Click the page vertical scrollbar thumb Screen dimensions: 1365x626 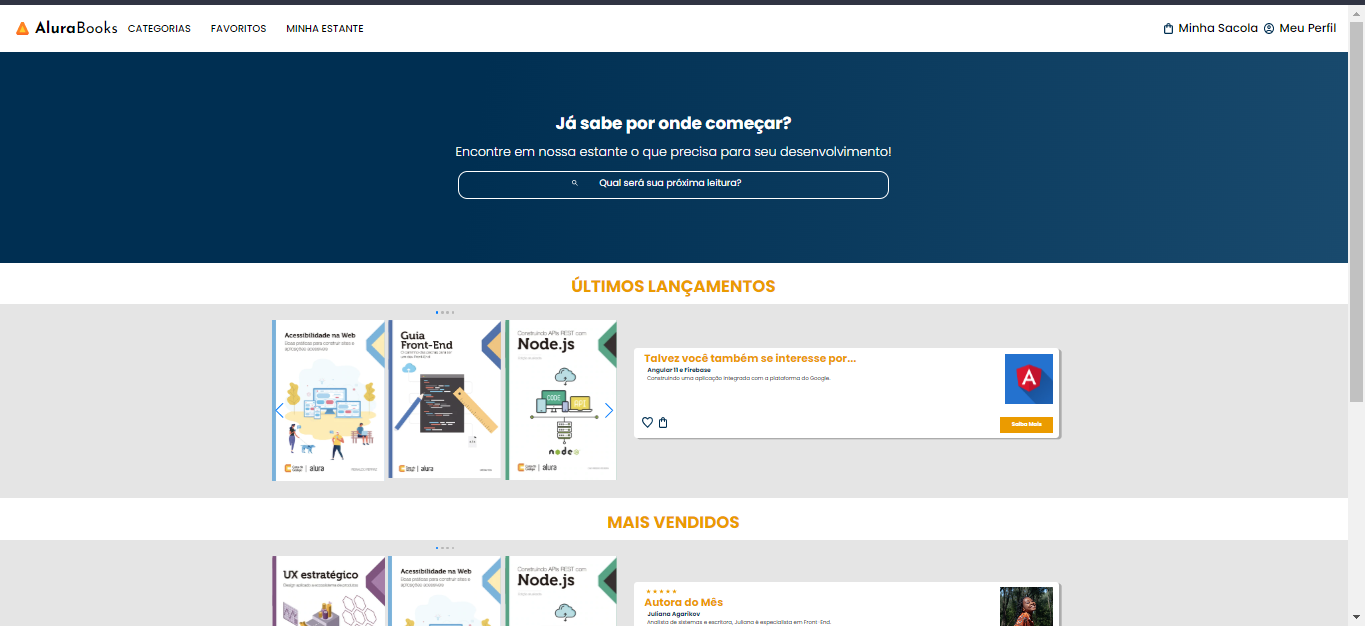pos(1357,210)
